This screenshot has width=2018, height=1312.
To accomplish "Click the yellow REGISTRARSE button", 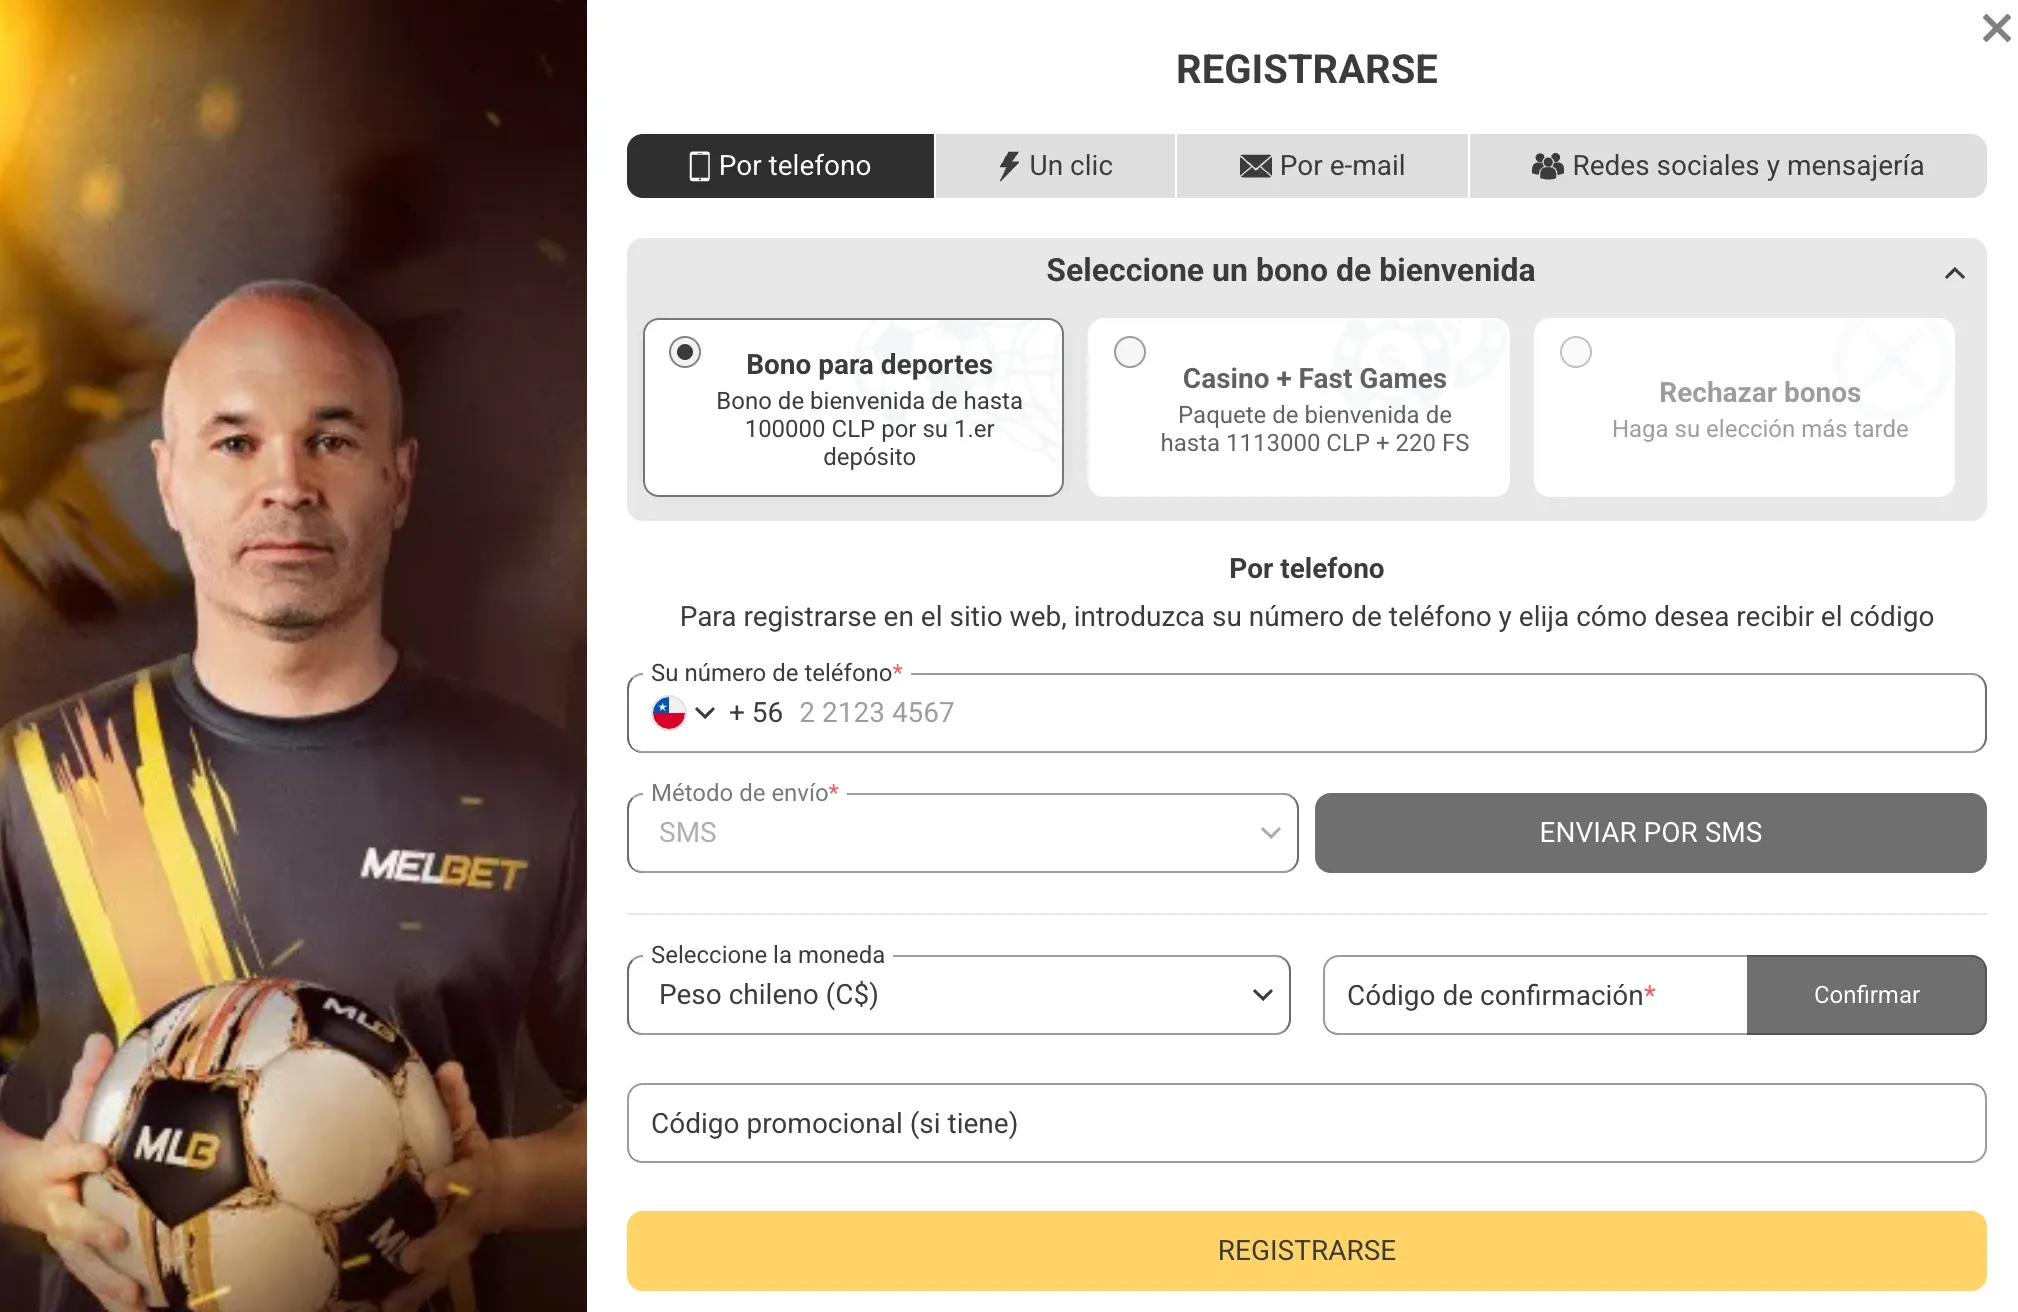I will point(1306,1251).
